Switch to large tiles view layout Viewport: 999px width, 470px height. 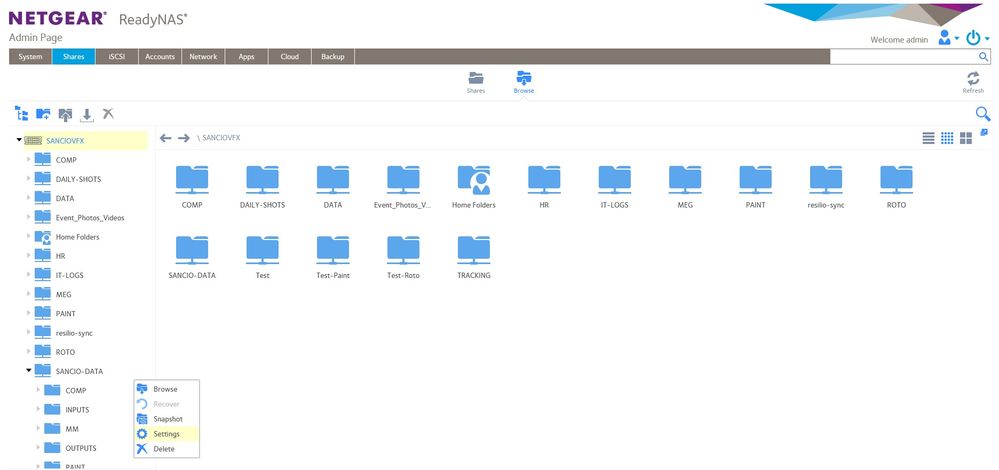[x=965, y=137]
